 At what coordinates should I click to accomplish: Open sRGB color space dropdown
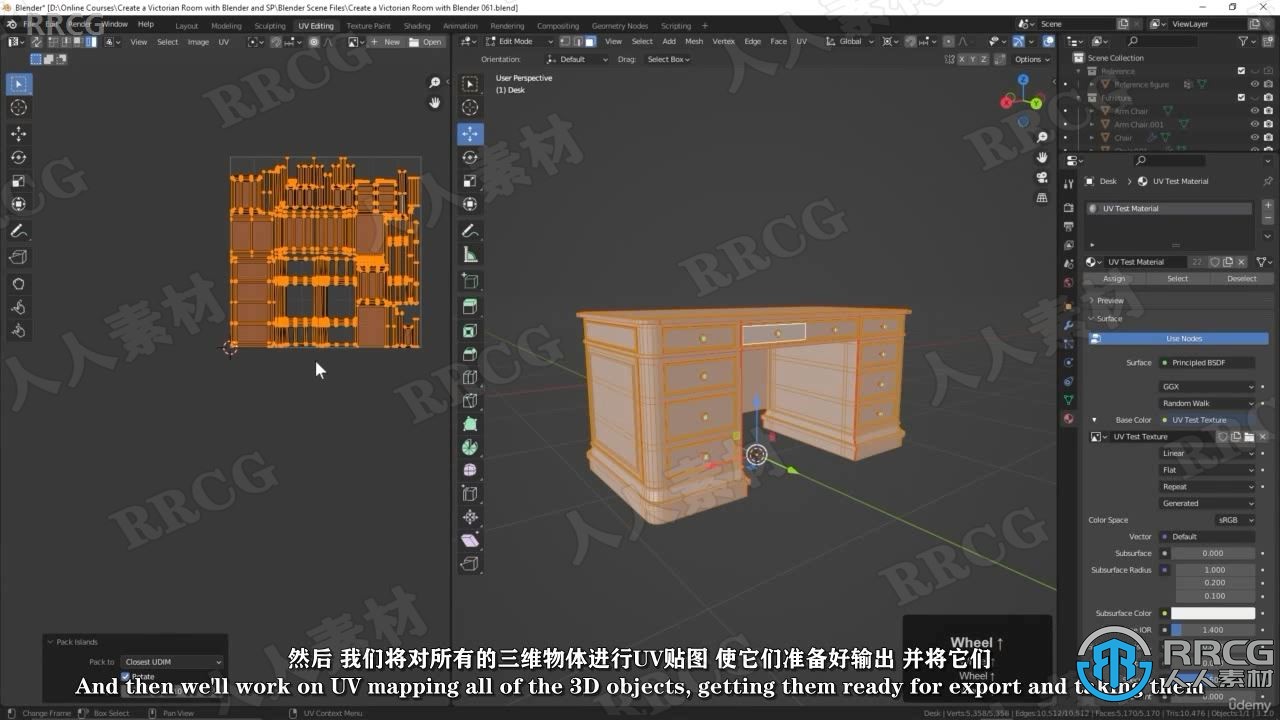(1235, 520)
